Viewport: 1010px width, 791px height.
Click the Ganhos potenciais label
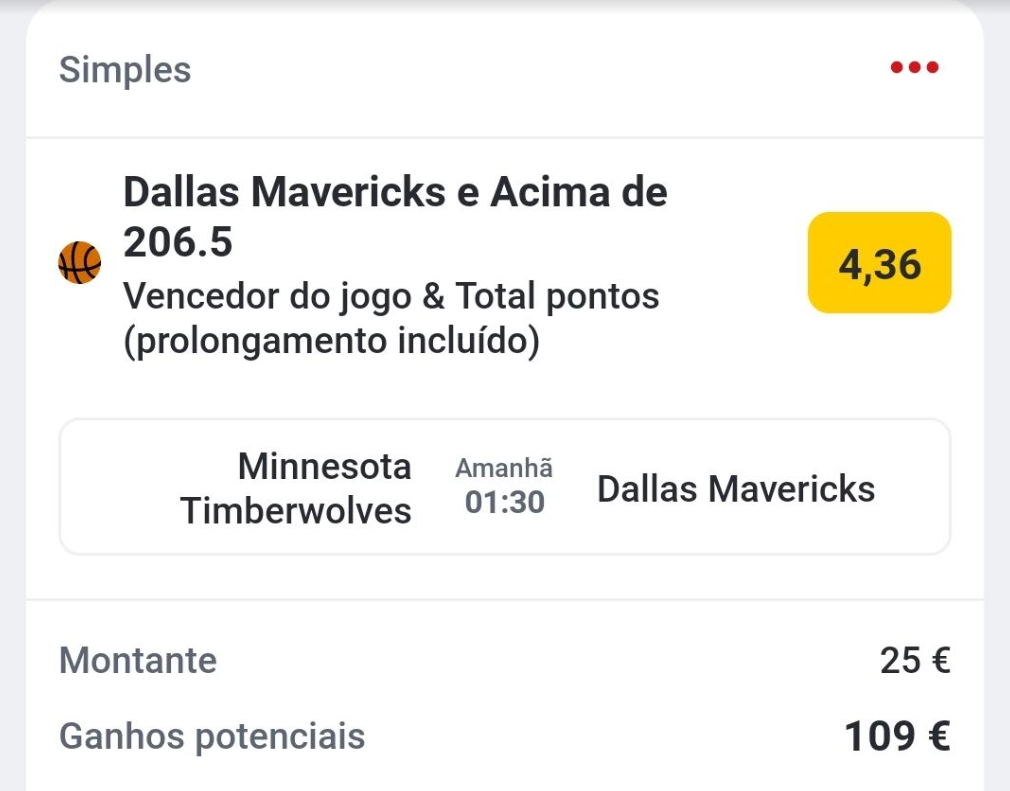(212, 737)
